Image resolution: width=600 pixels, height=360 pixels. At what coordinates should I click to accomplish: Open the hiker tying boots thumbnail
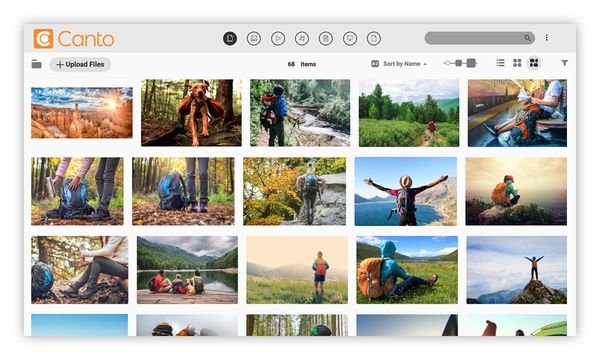click(80, 270)
